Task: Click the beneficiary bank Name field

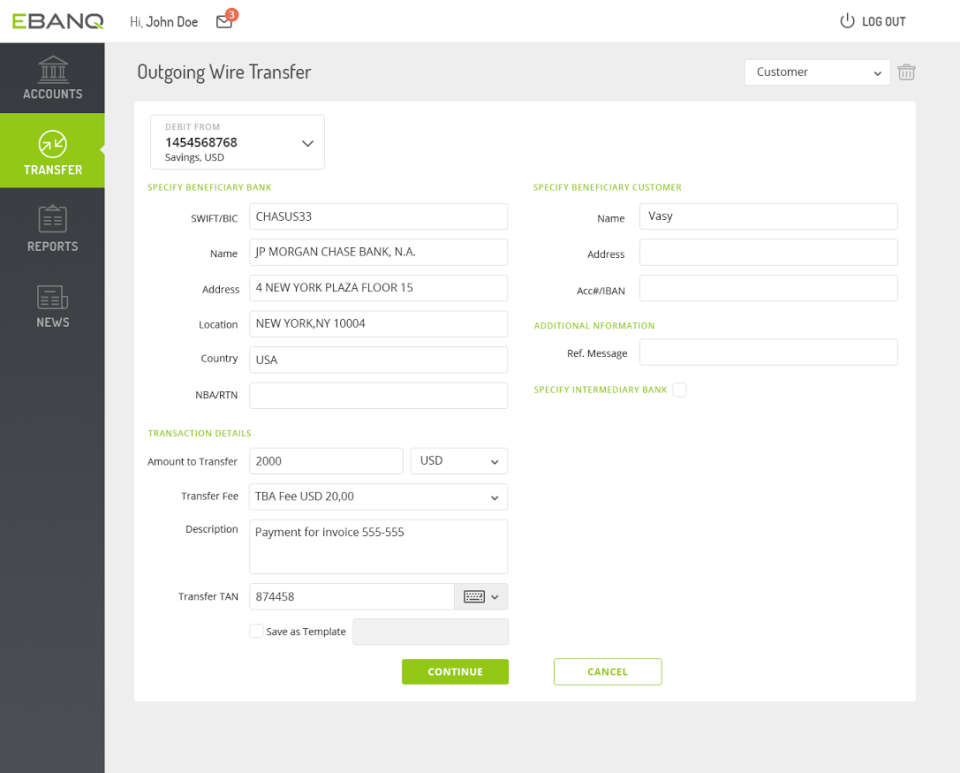Action: (378, 252)
